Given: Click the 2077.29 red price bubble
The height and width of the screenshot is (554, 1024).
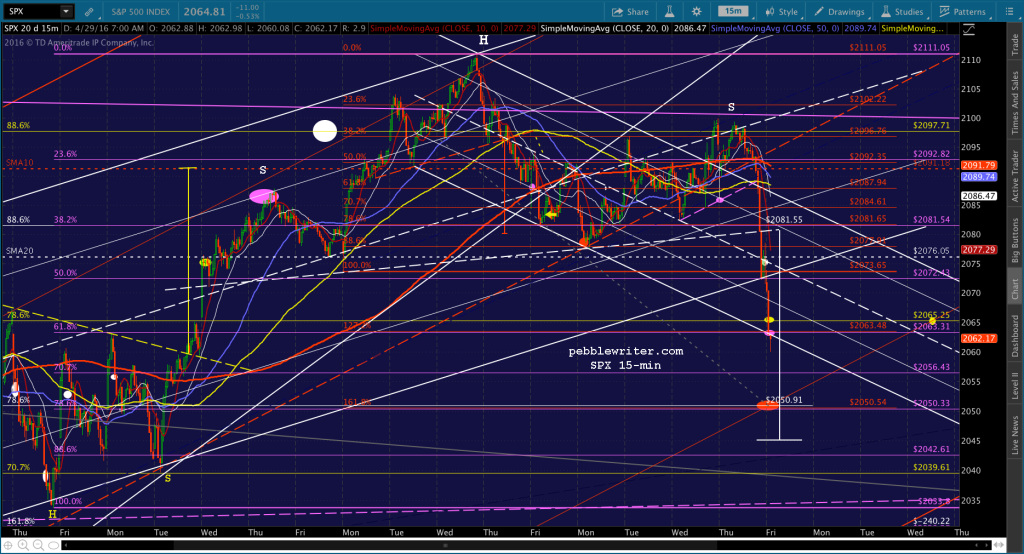Looking at the screenshot, I should click(x=978, y=250).
